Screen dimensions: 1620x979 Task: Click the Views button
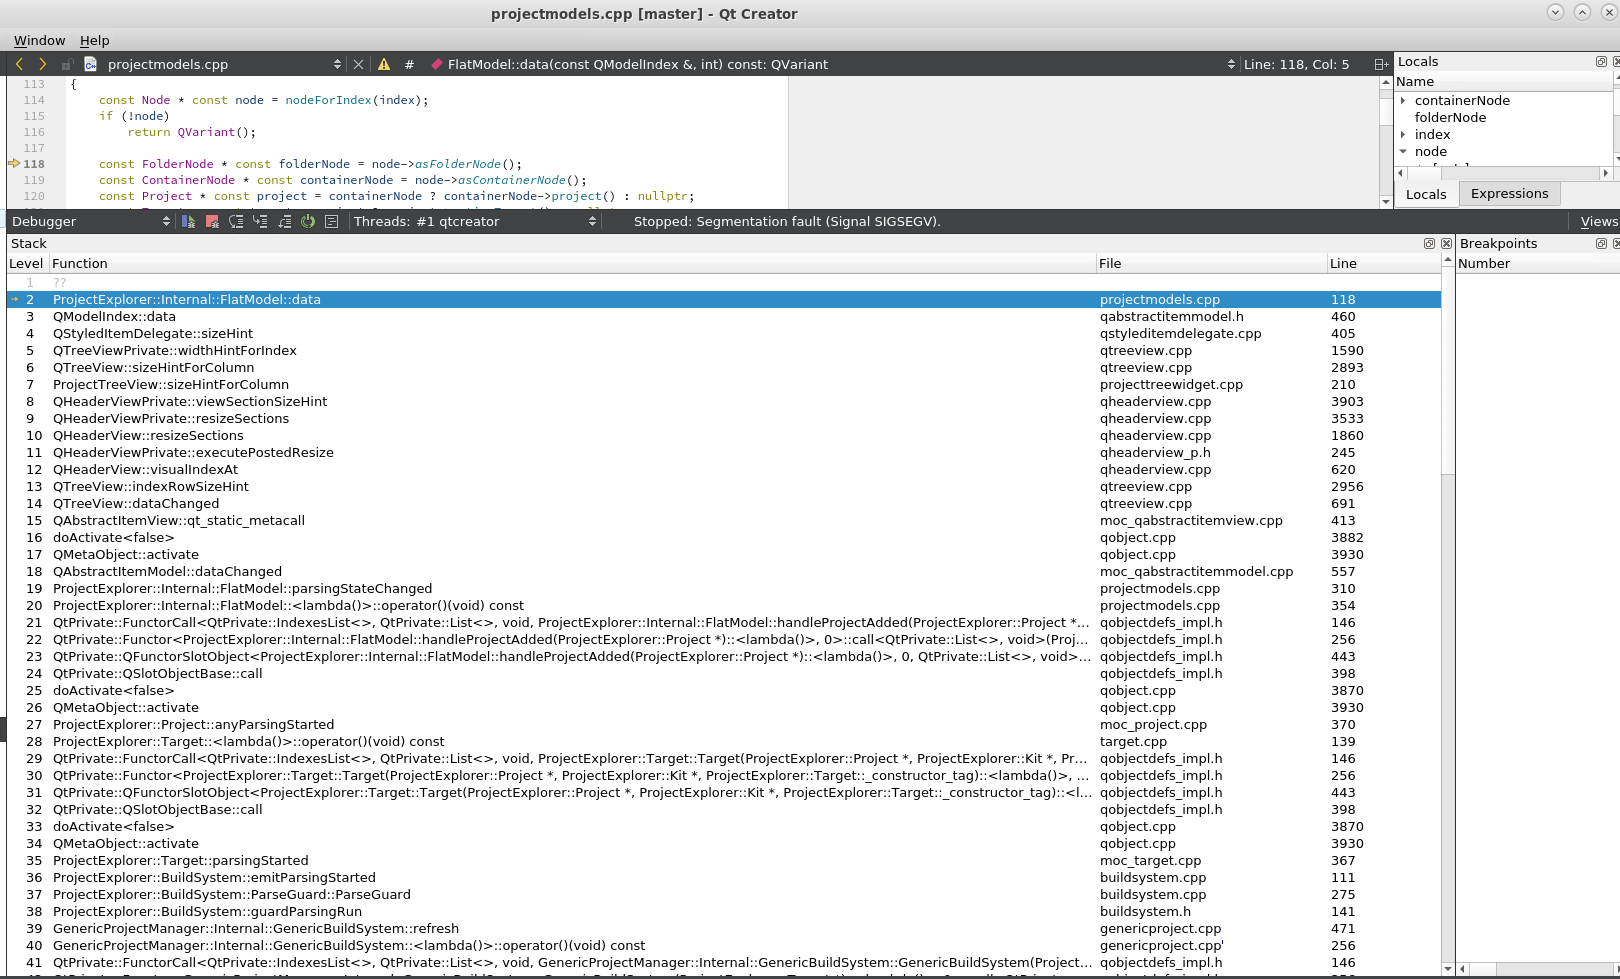click(x=1598, y=222)
